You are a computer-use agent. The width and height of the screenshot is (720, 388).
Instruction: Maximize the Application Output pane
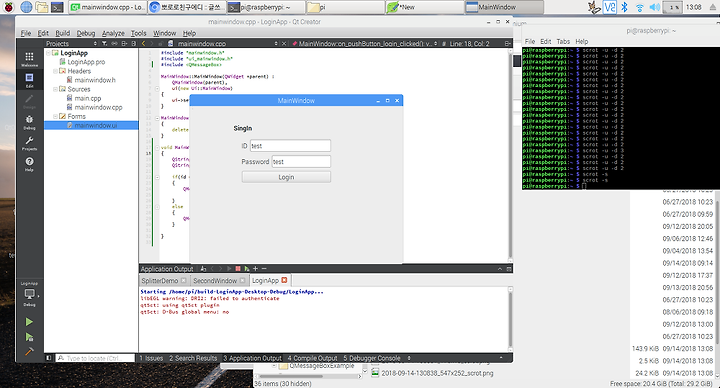(500, 269)
